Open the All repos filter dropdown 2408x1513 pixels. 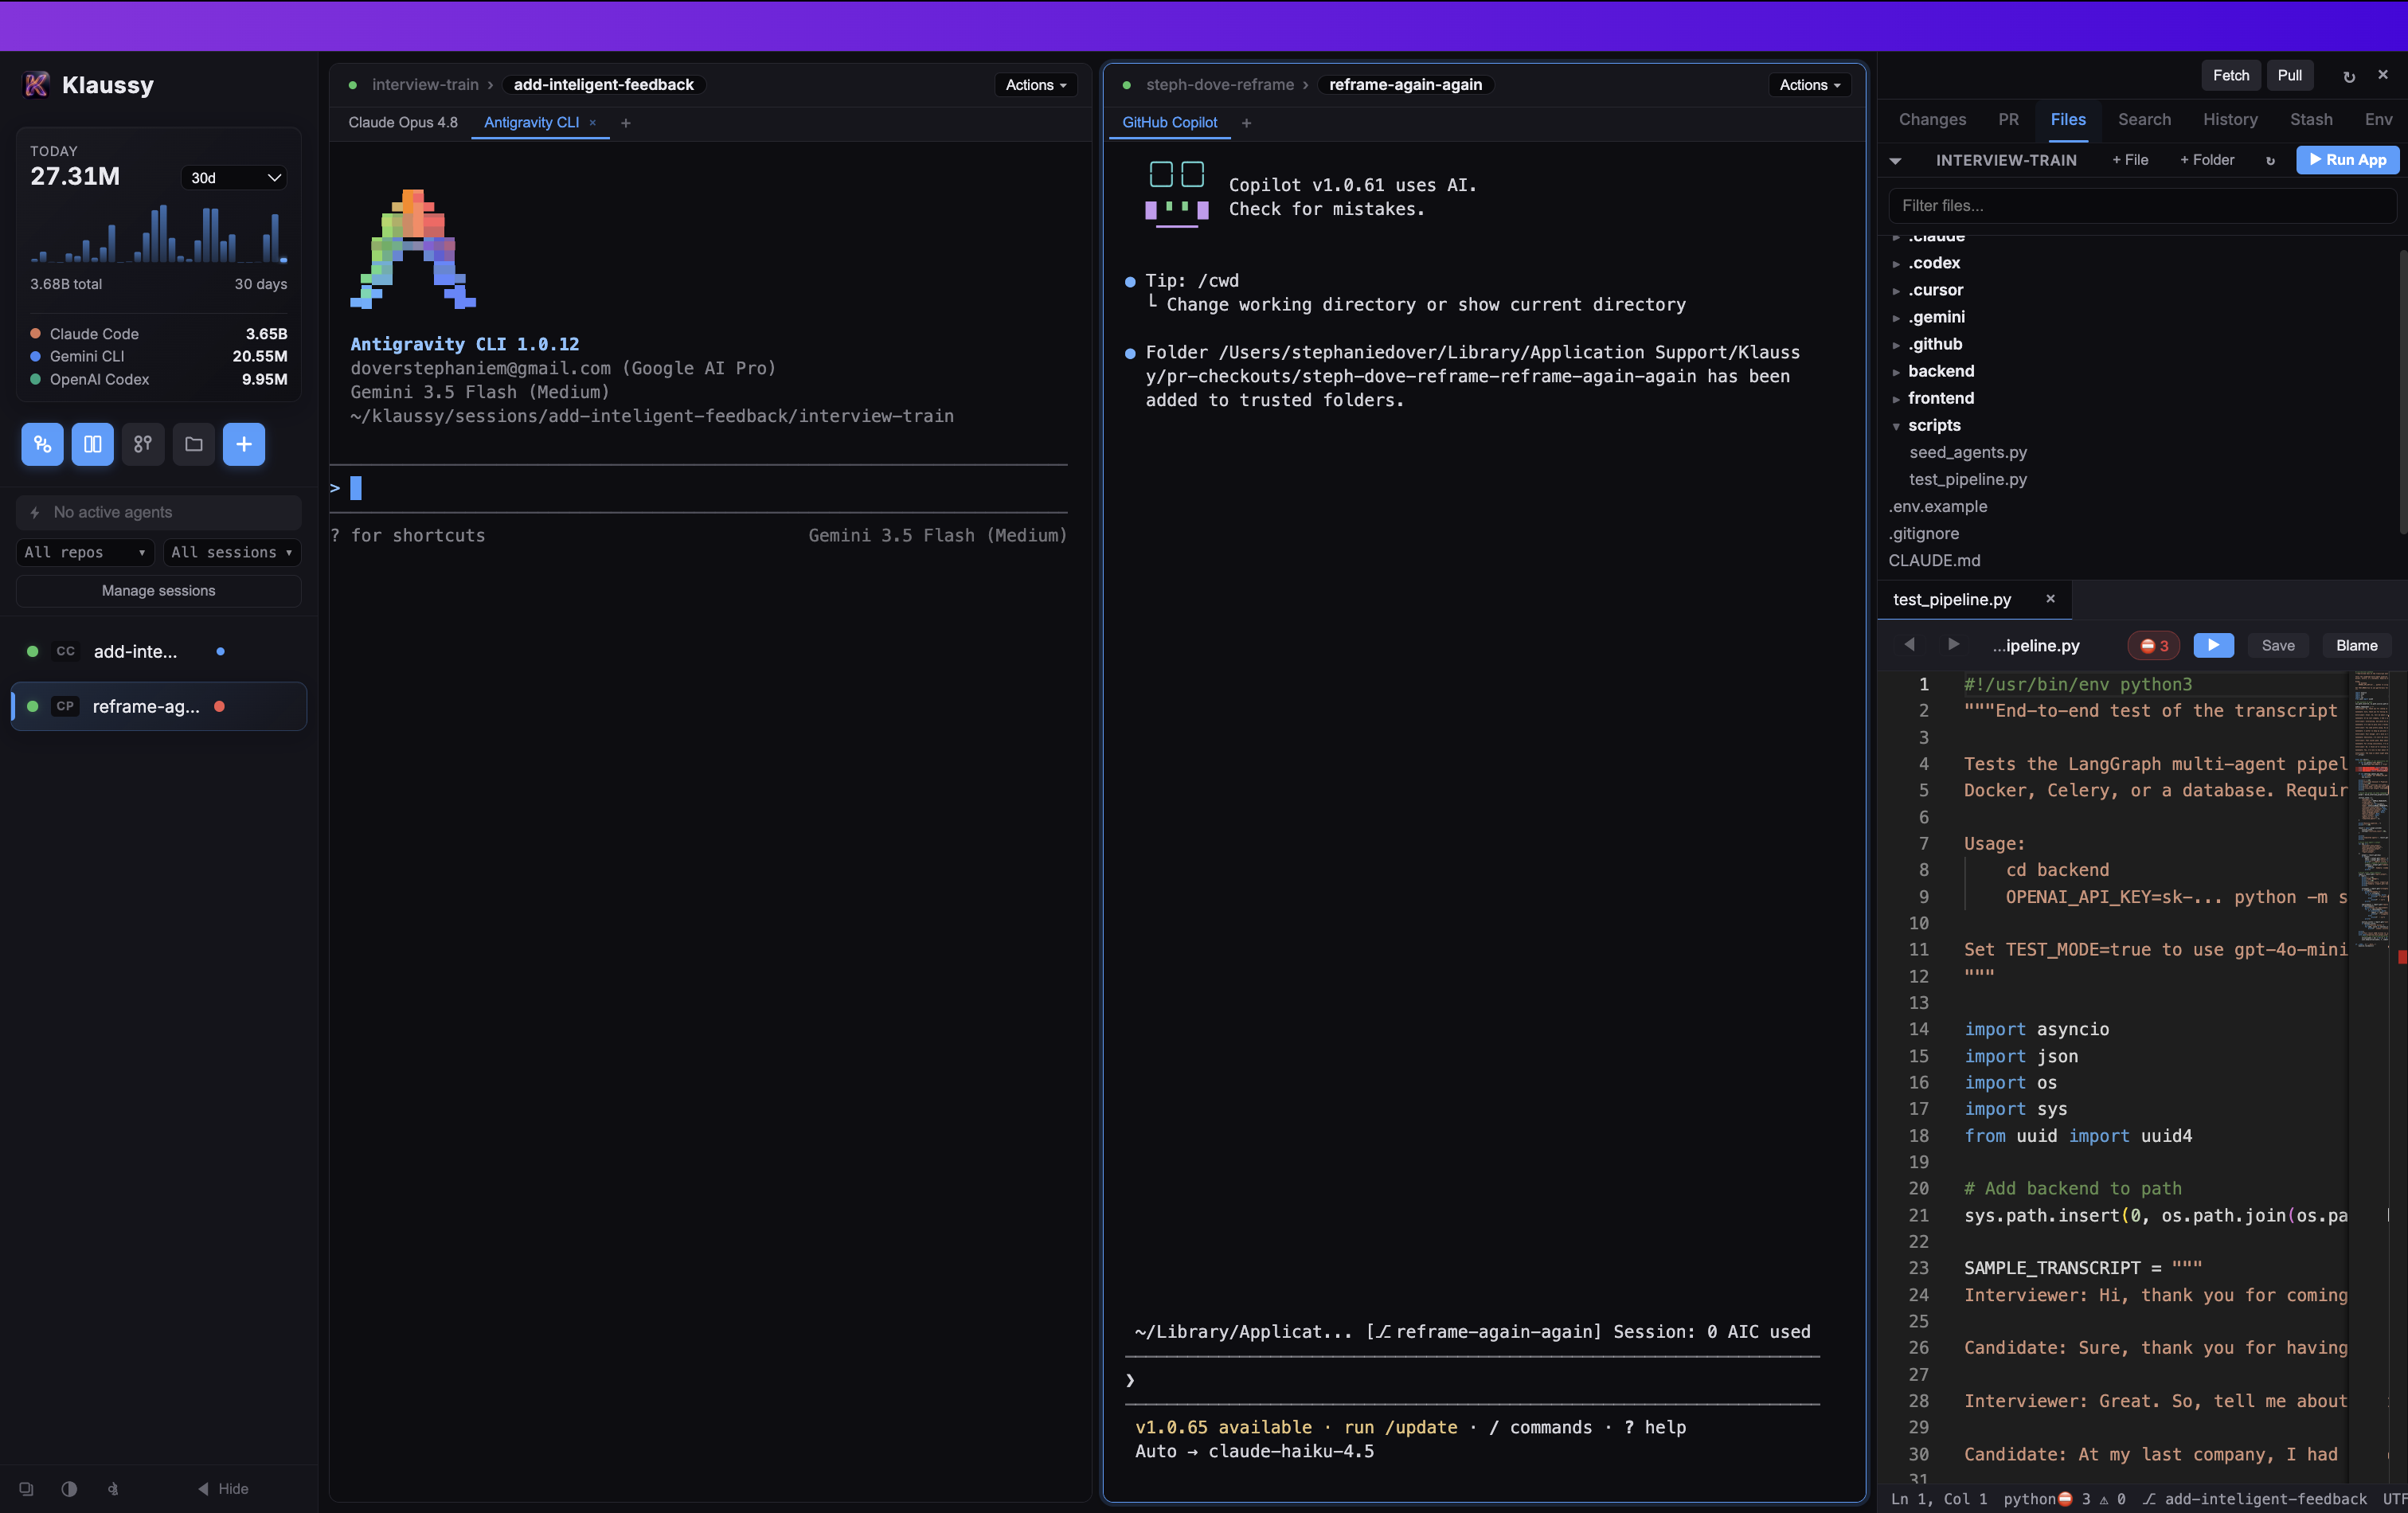[85, 552]
